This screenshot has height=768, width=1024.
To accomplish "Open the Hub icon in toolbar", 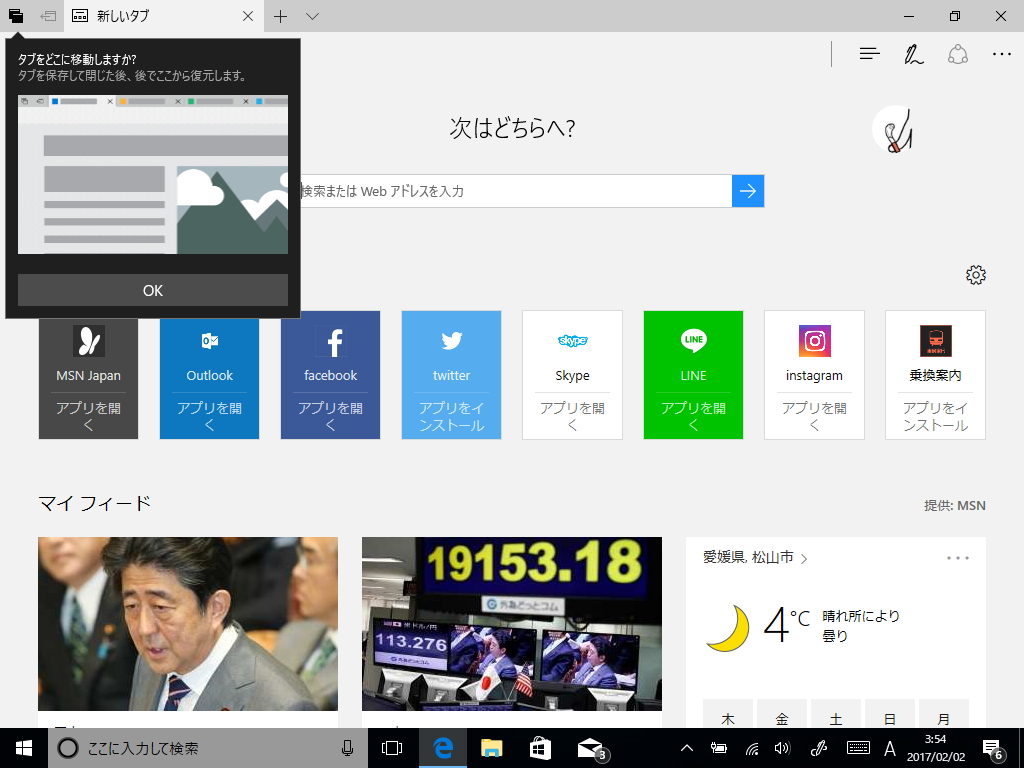I will pos(869,54).
